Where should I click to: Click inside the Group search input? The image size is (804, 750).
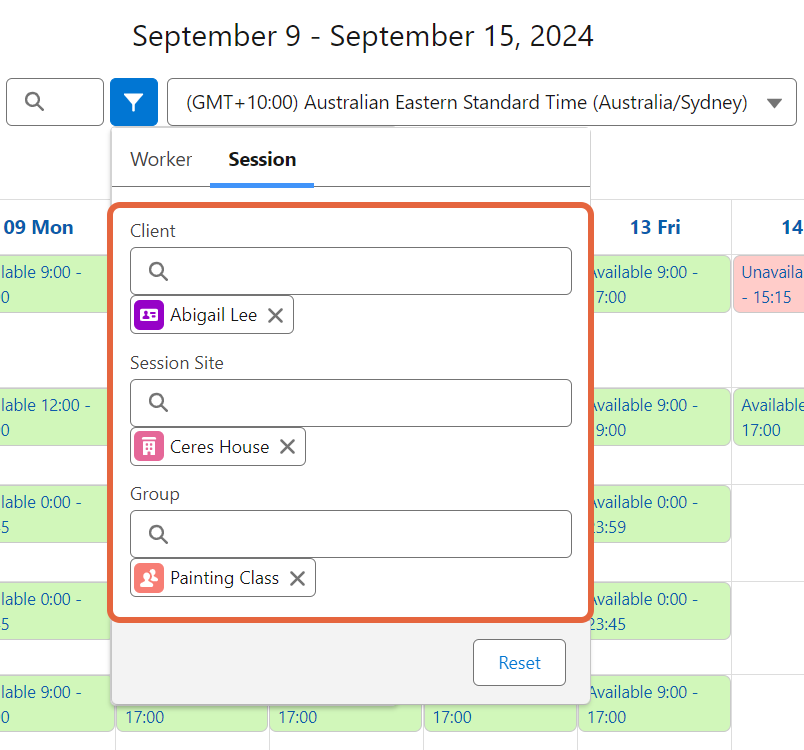coord(350,534)
